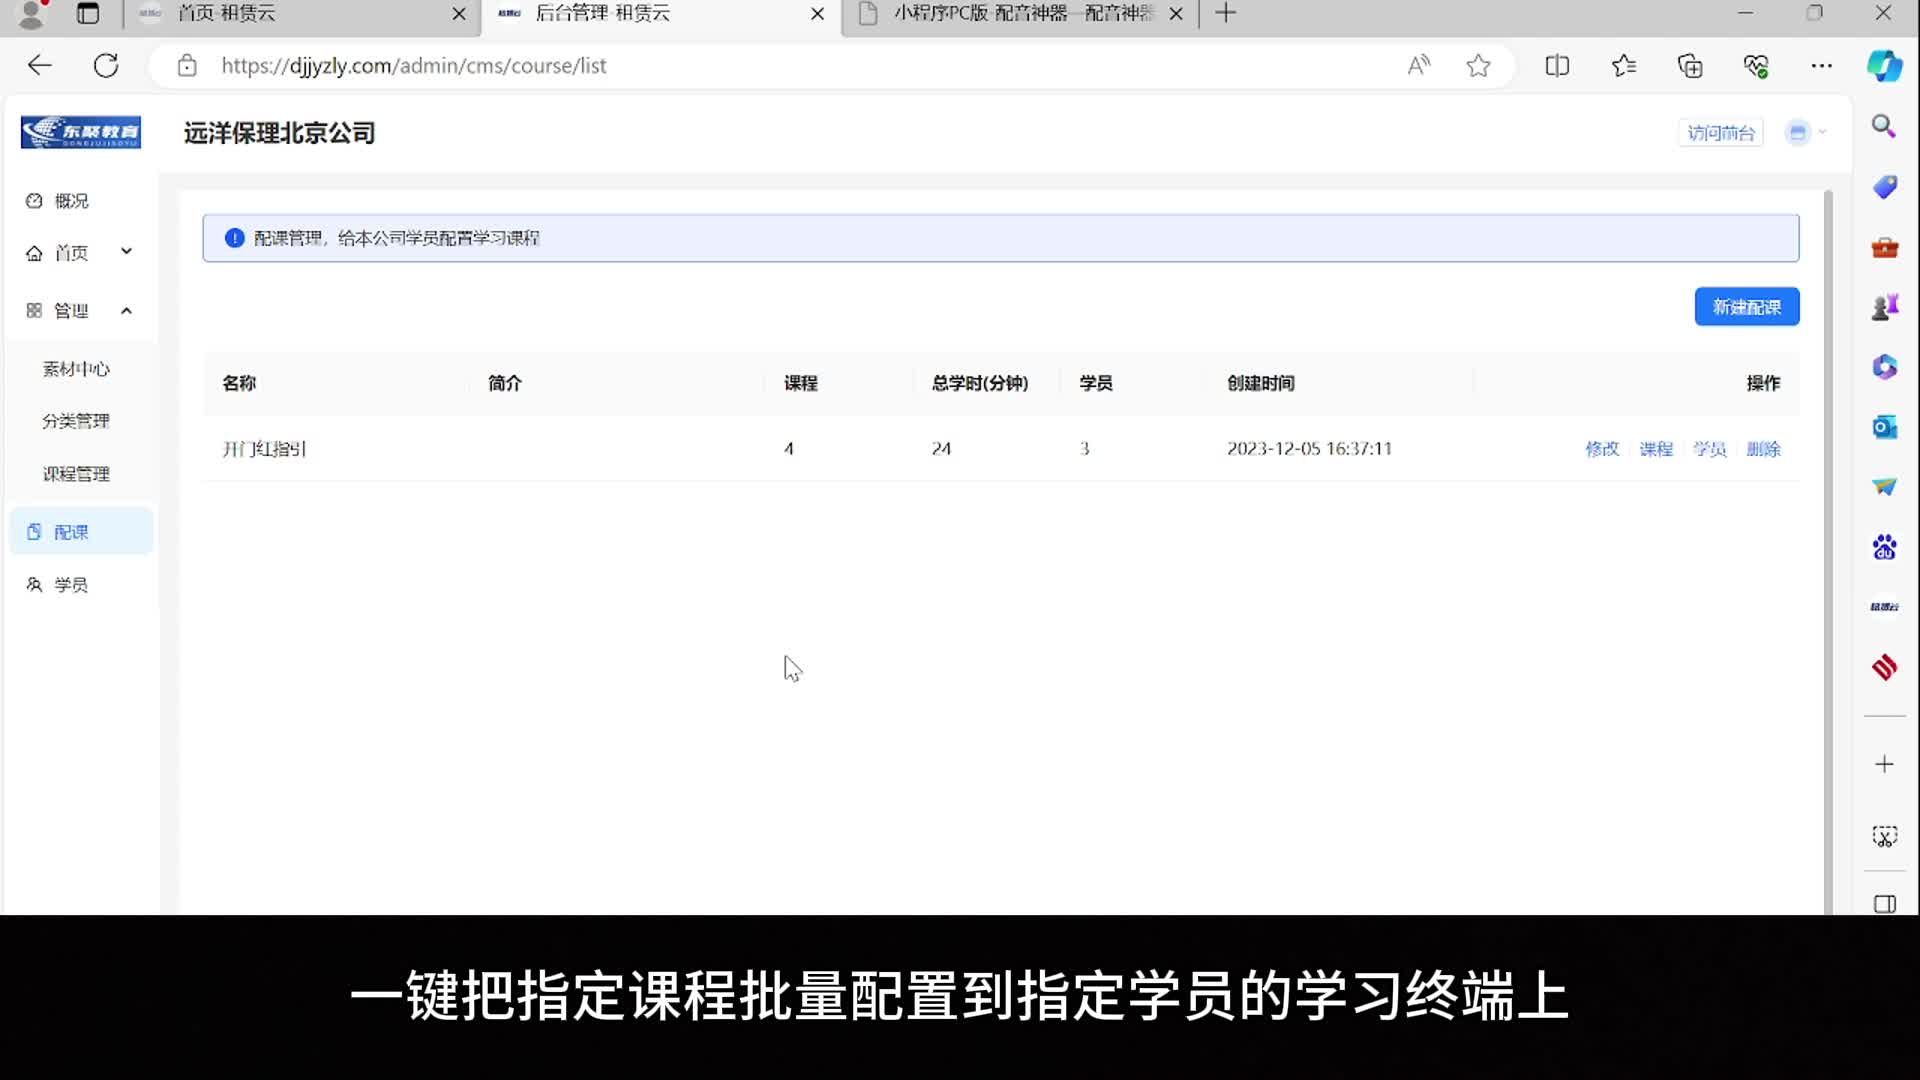
Task: Open Outlook icon in Edge sidebar
Action: 1884,427
